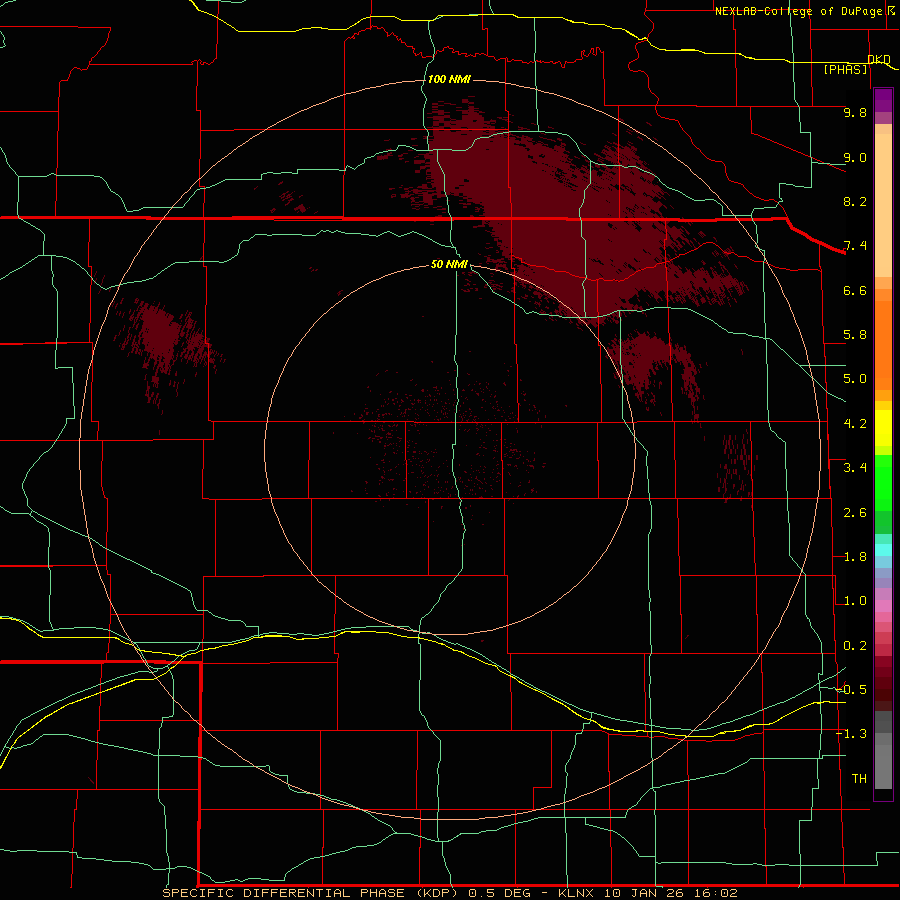This screenshot has height=900, width=900.
Task: Click the 2.6 color scale value
Action: [855, 513]
